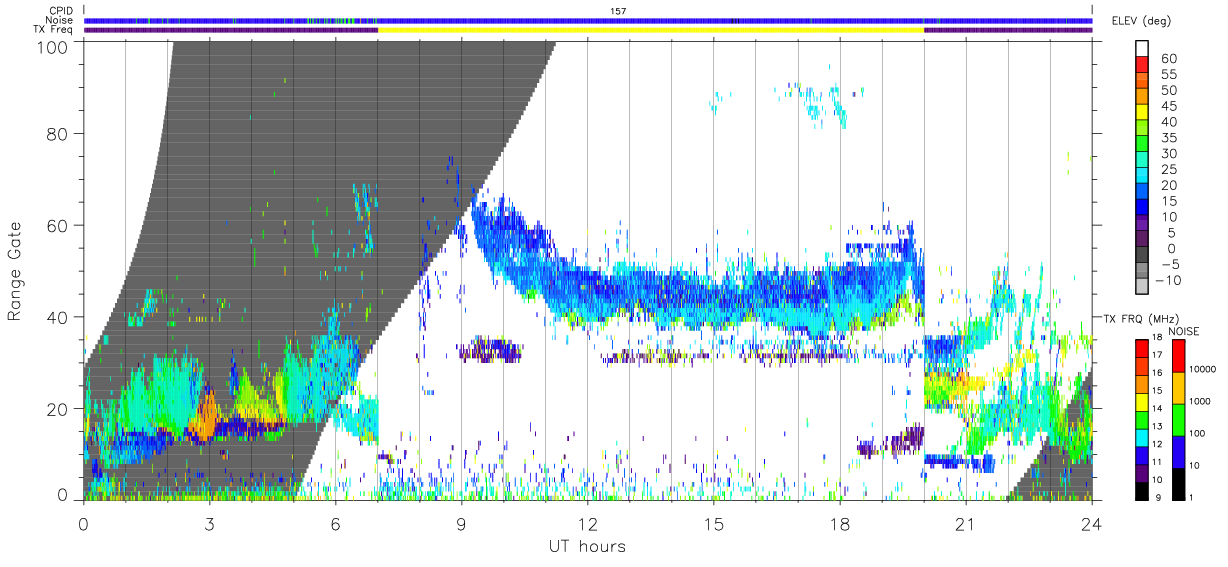Click the '17' label on the TX FRQ bar
The width and height of the screenshot is (1228, 567).
tap(1157, 355)
